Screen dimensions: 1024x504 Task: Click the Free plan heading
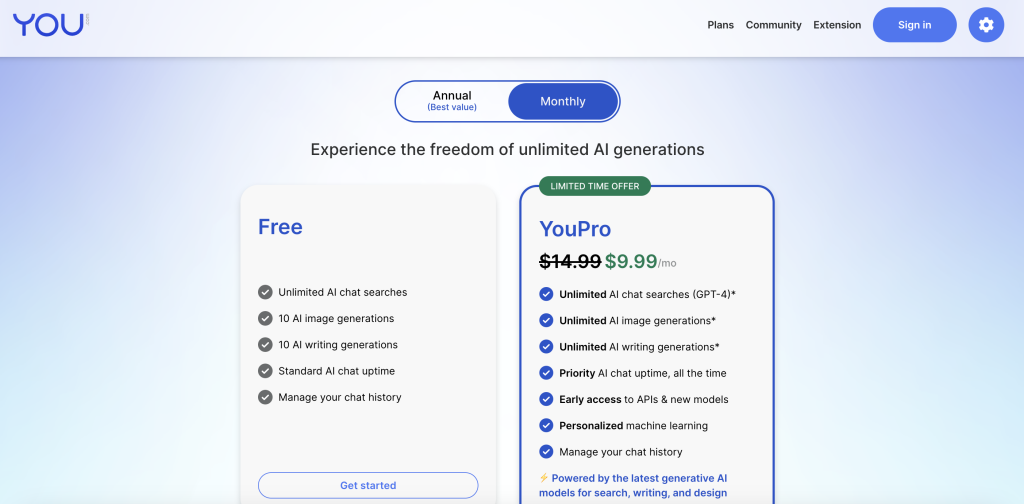point(280,227)
